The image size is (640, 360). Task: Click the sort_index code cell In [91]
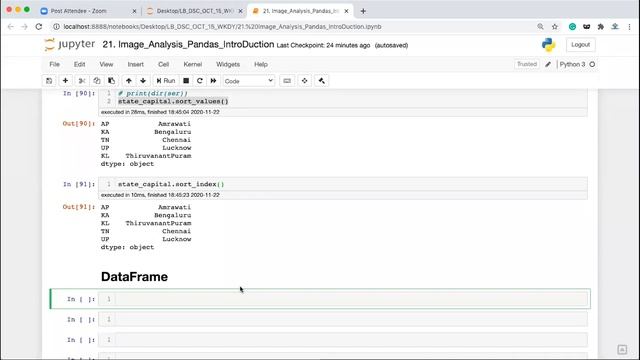point(343,184)
